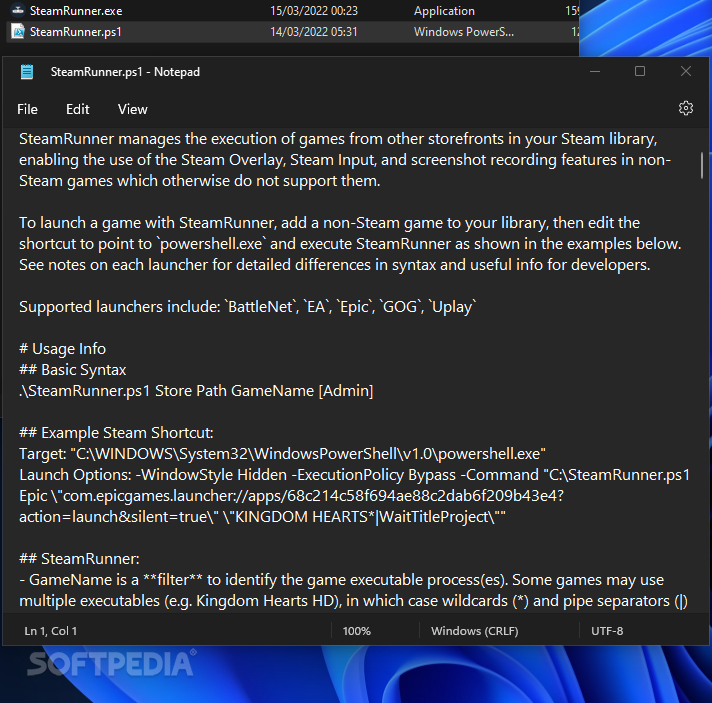The image size is (712, 703).
Task: Click the 'Supported launchers include' line
Action: [247, 307]
